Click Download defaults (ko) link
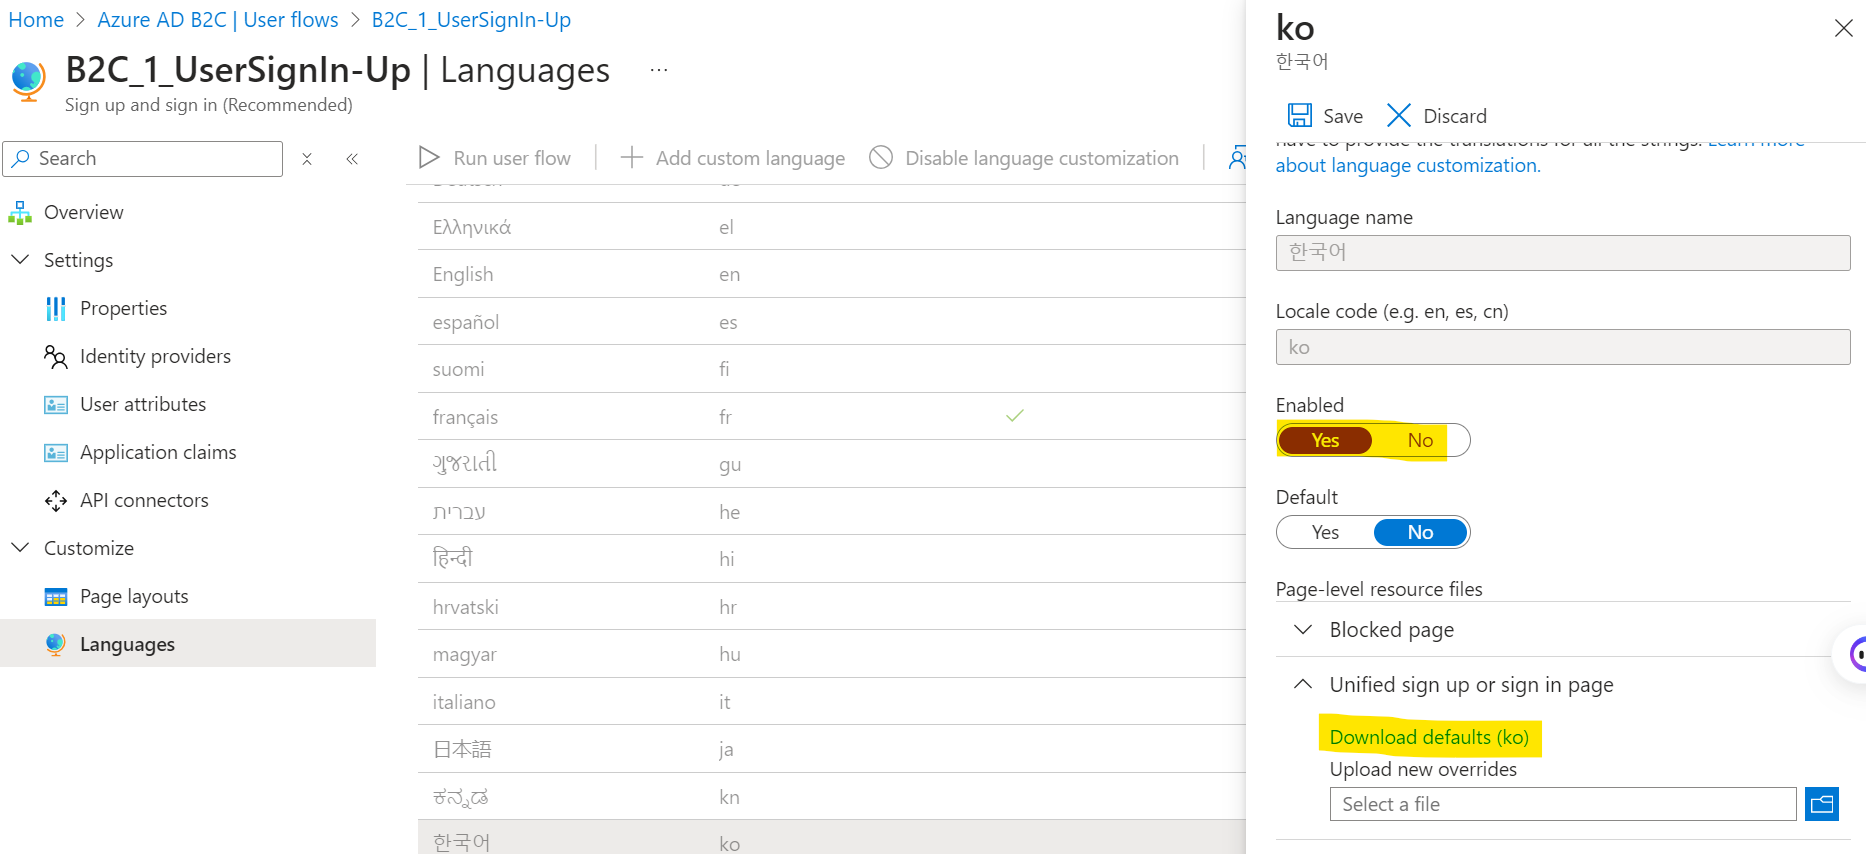The height and width of the screenshot is (854, 1866). [x=1429, y=737]
